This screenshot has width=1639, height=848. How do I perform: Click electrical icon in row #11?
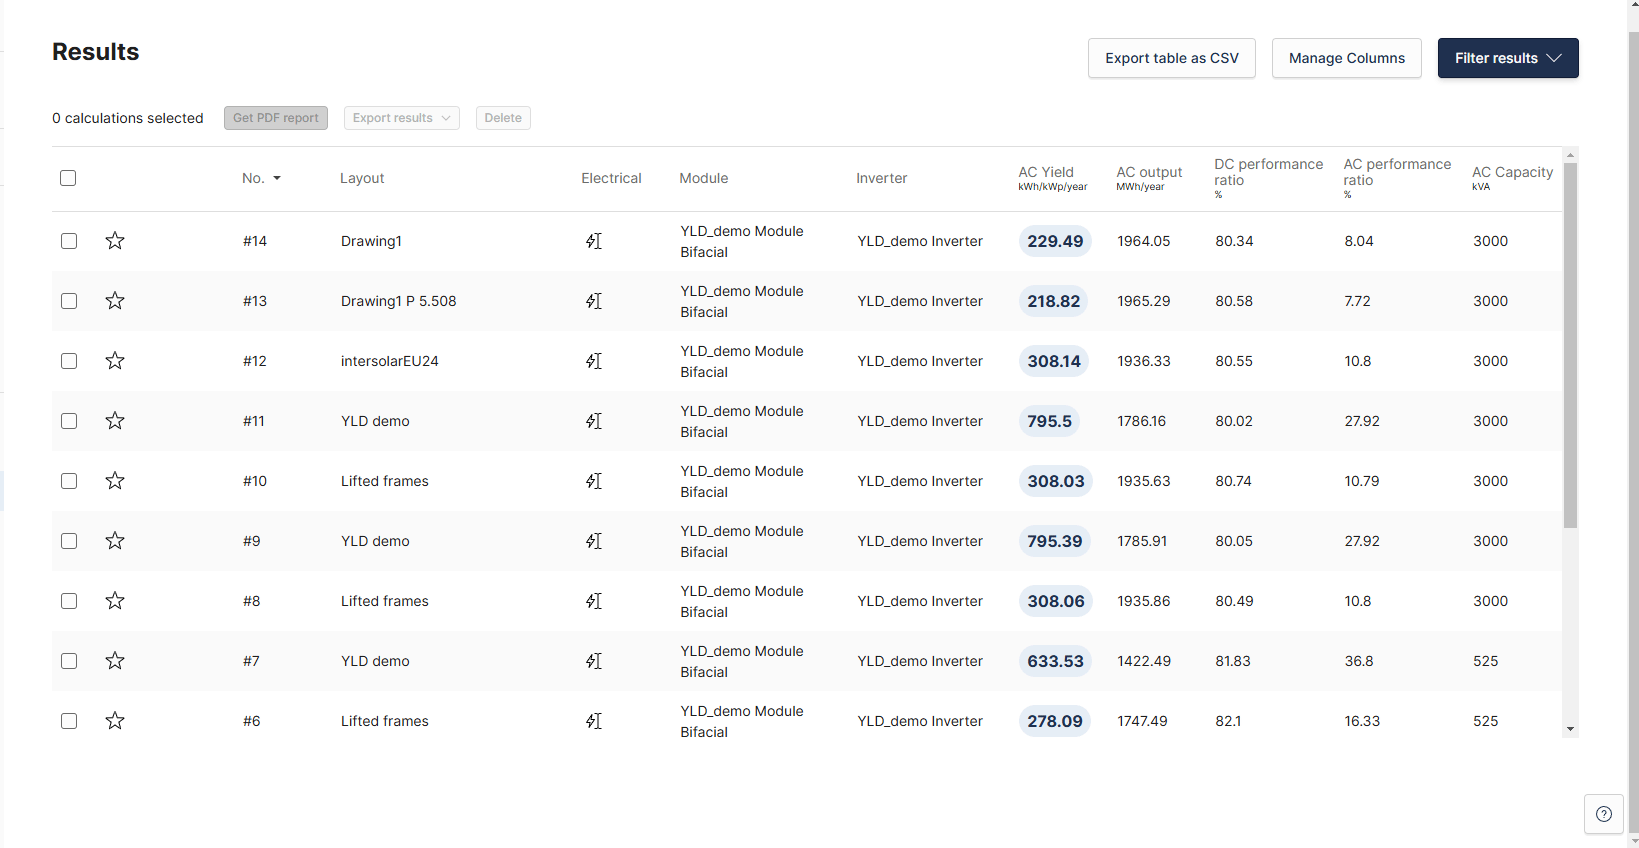[x=594, y=421]
